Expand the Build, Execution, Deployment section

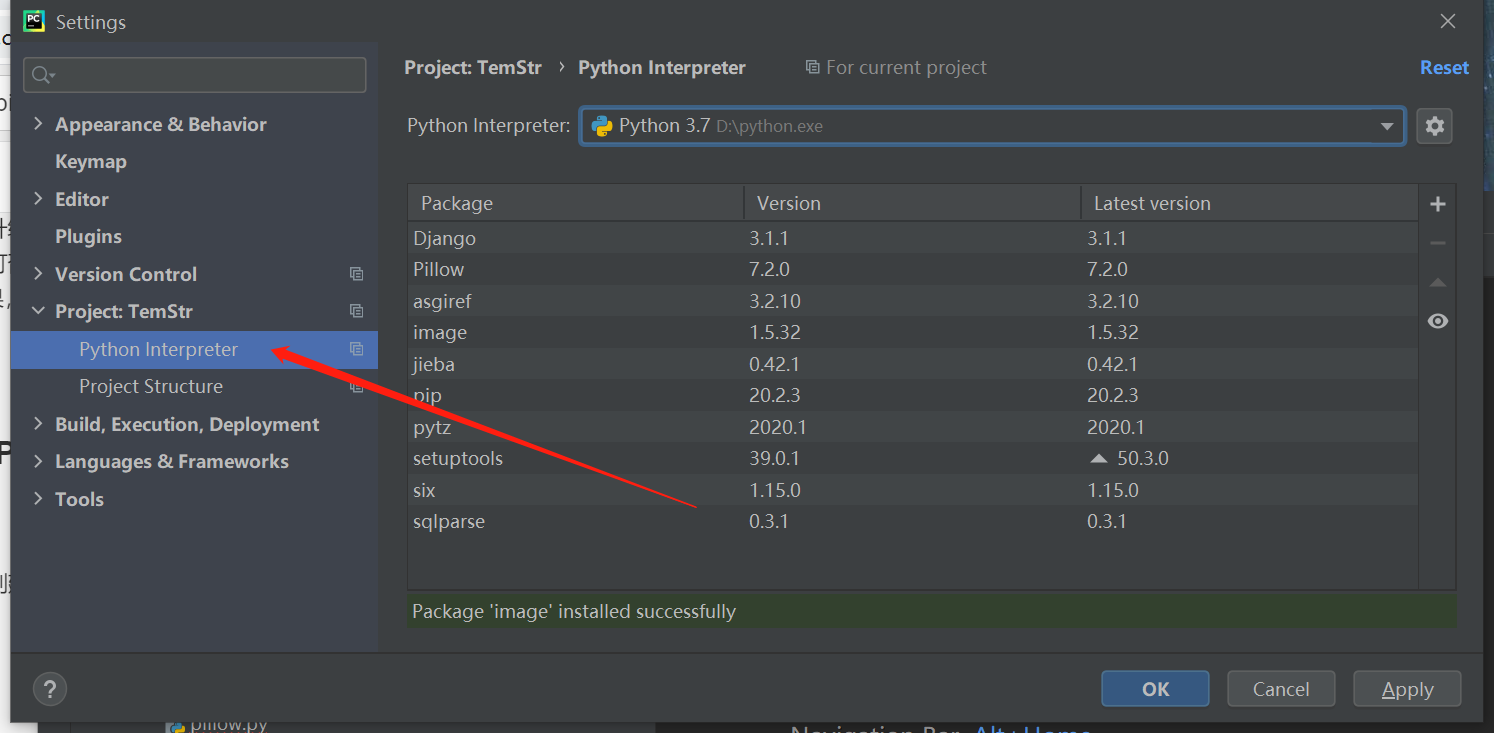coord(38,423)
